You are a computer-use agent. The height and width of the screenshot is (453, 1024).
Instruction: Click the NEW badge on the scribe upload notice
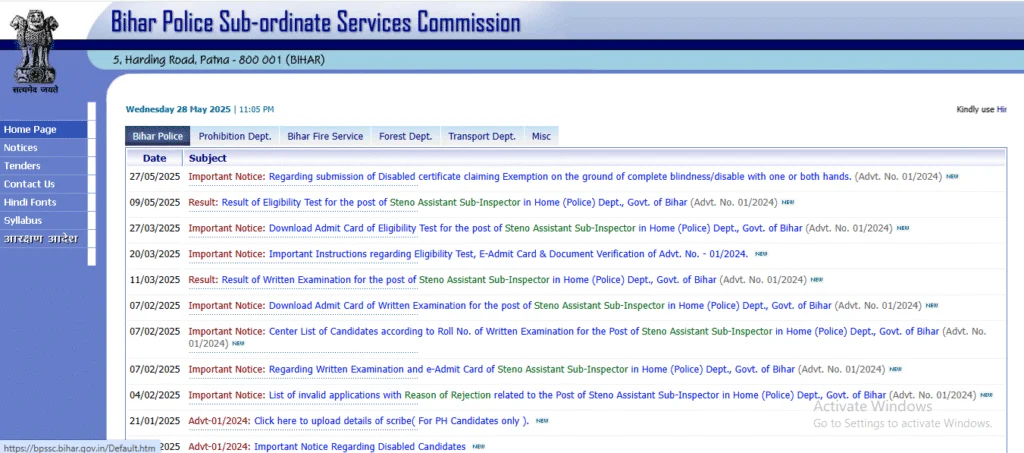tap(542, 421)
